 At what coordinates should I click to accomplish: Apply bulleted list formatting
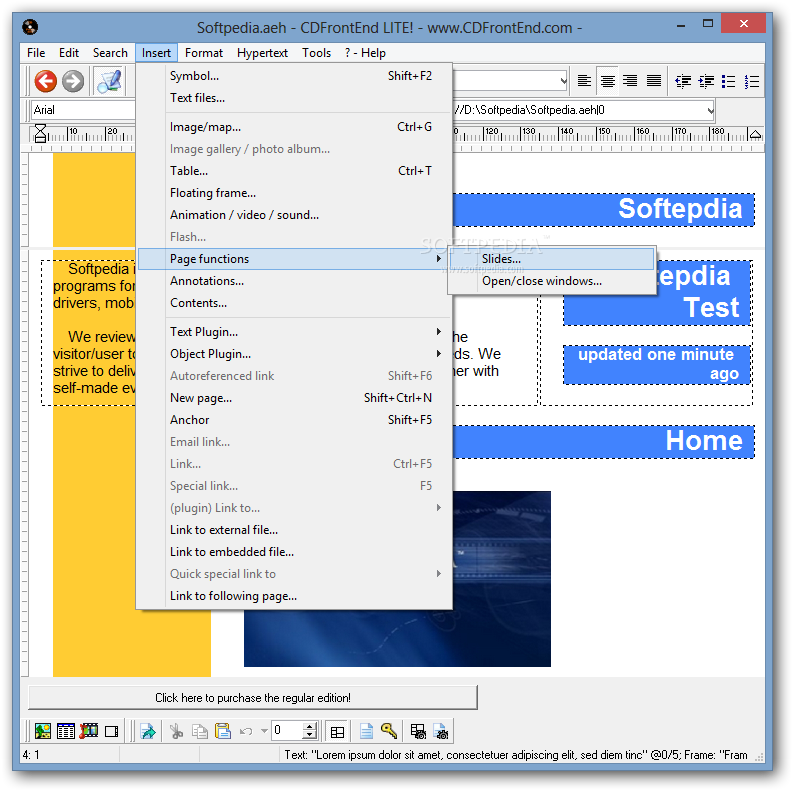(728, 81)
